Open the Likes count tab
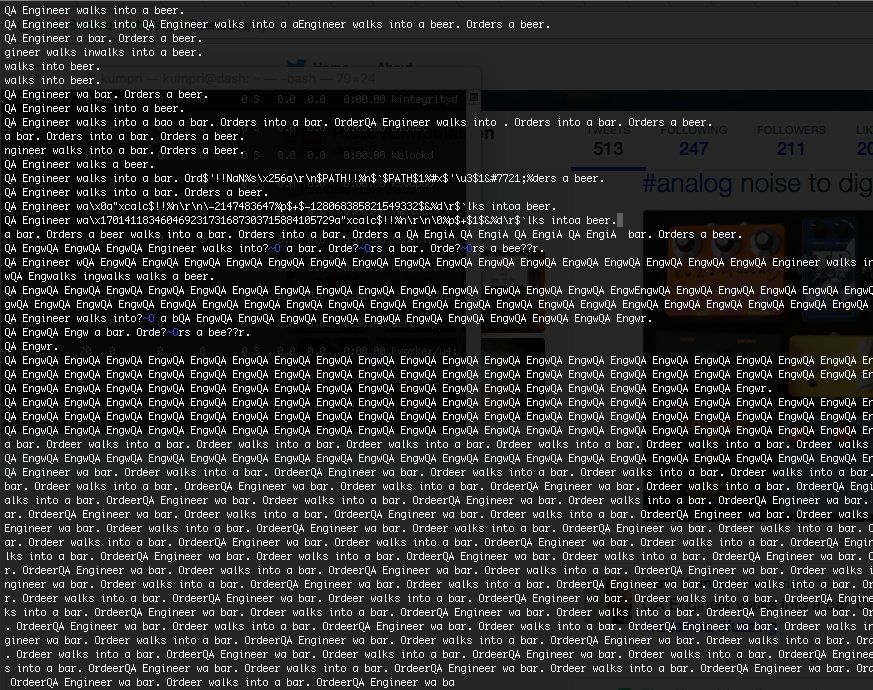 tap(863, 141)
